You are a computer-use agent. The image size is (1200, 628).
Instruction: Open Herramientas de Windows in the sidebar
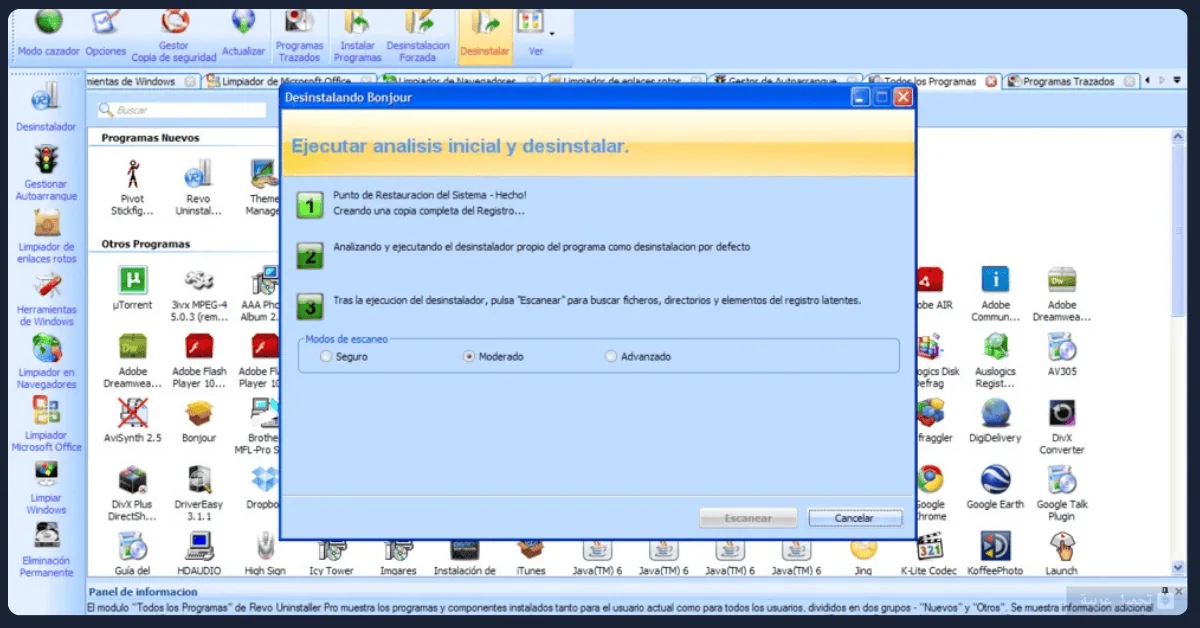point(46,299)
